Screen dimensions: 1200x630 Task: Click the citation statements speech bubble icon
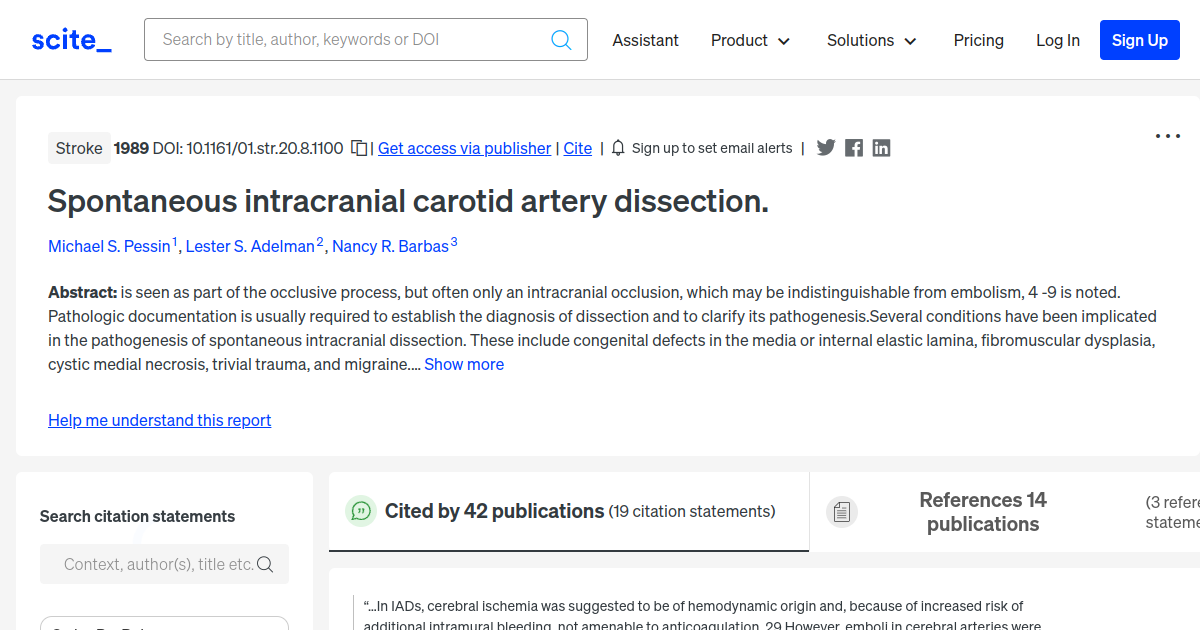(361, 511)
